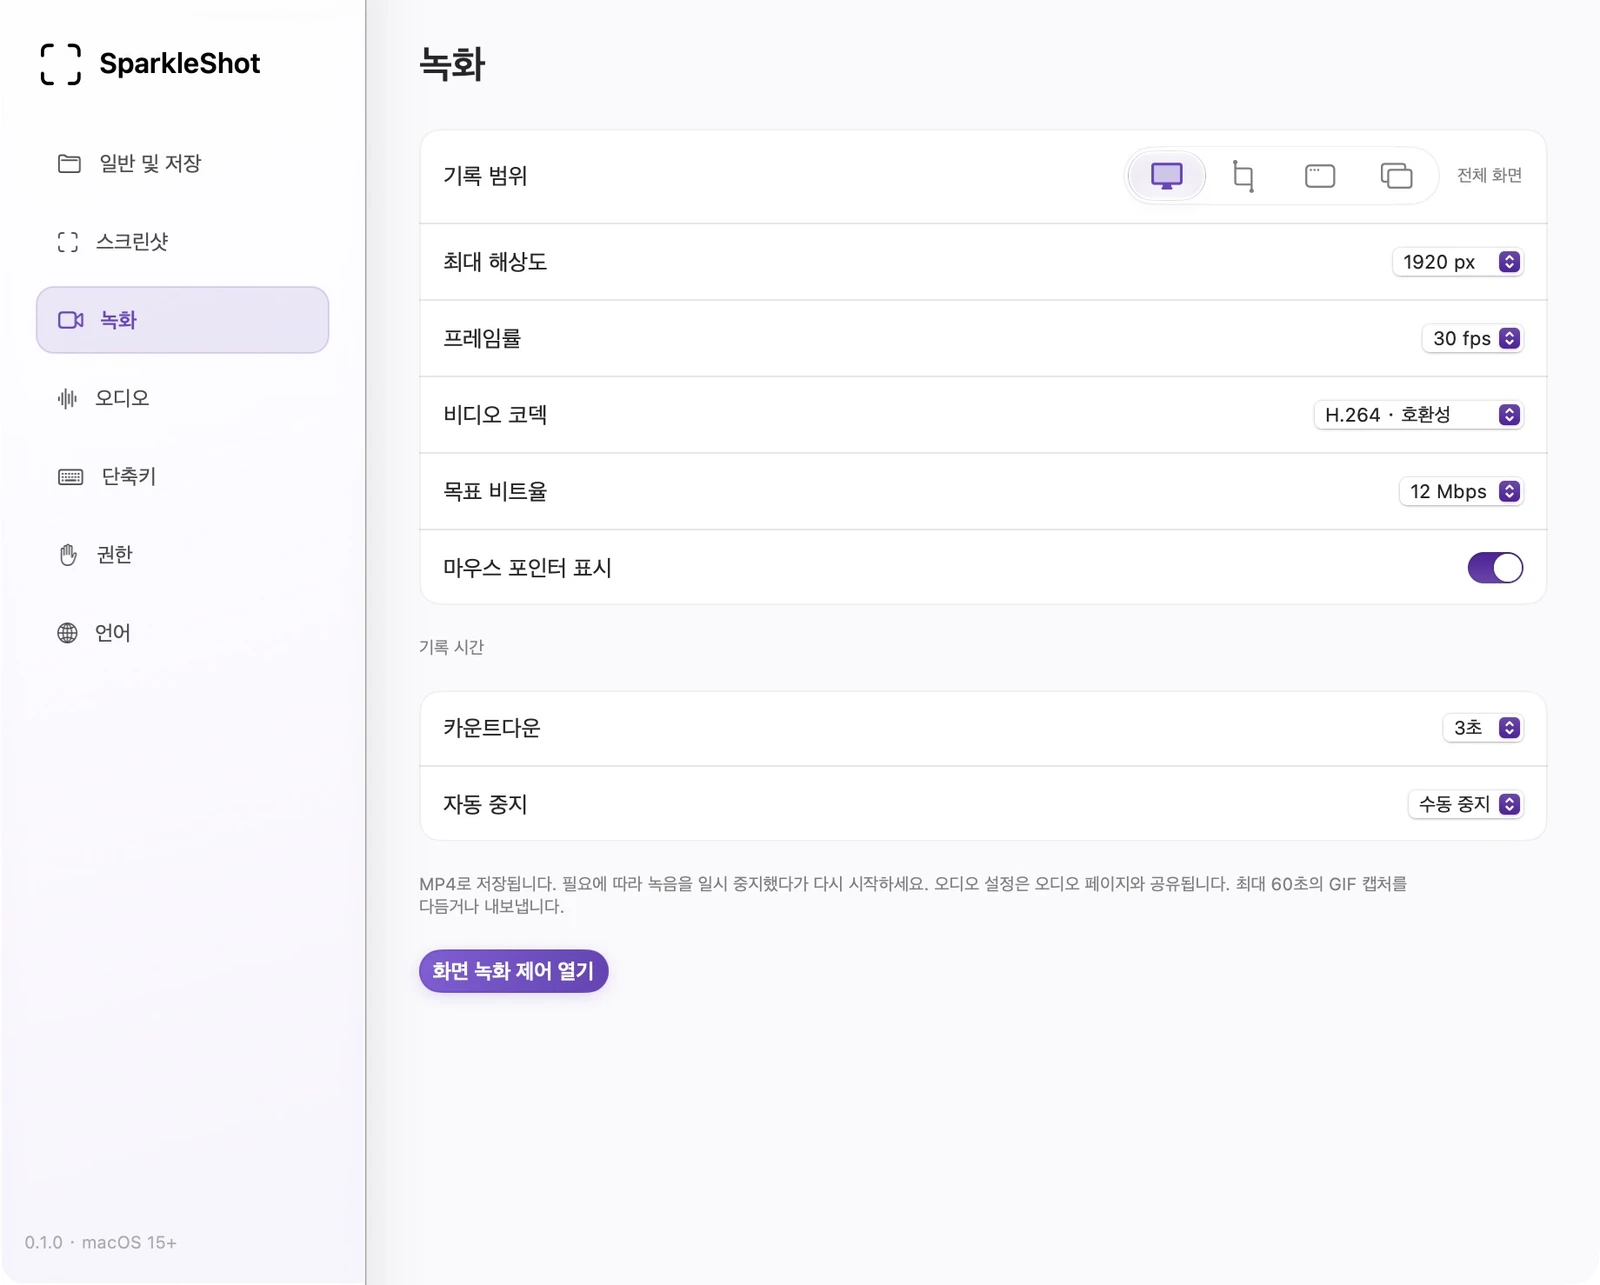The image size is (1600, 1285).
Task: Turn off 마우스 포인터 표시 switch
Action: click(x=1495, y=568)
